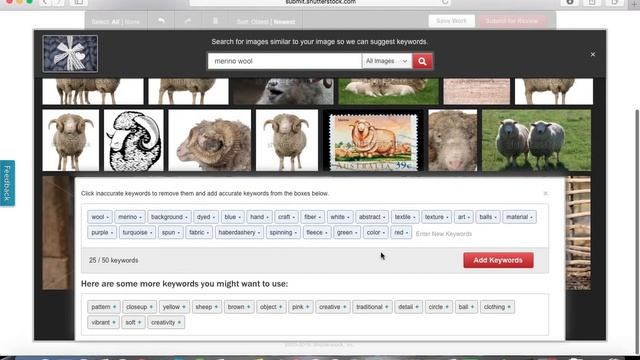Remove the hand keyword tag

pos(259,217)
